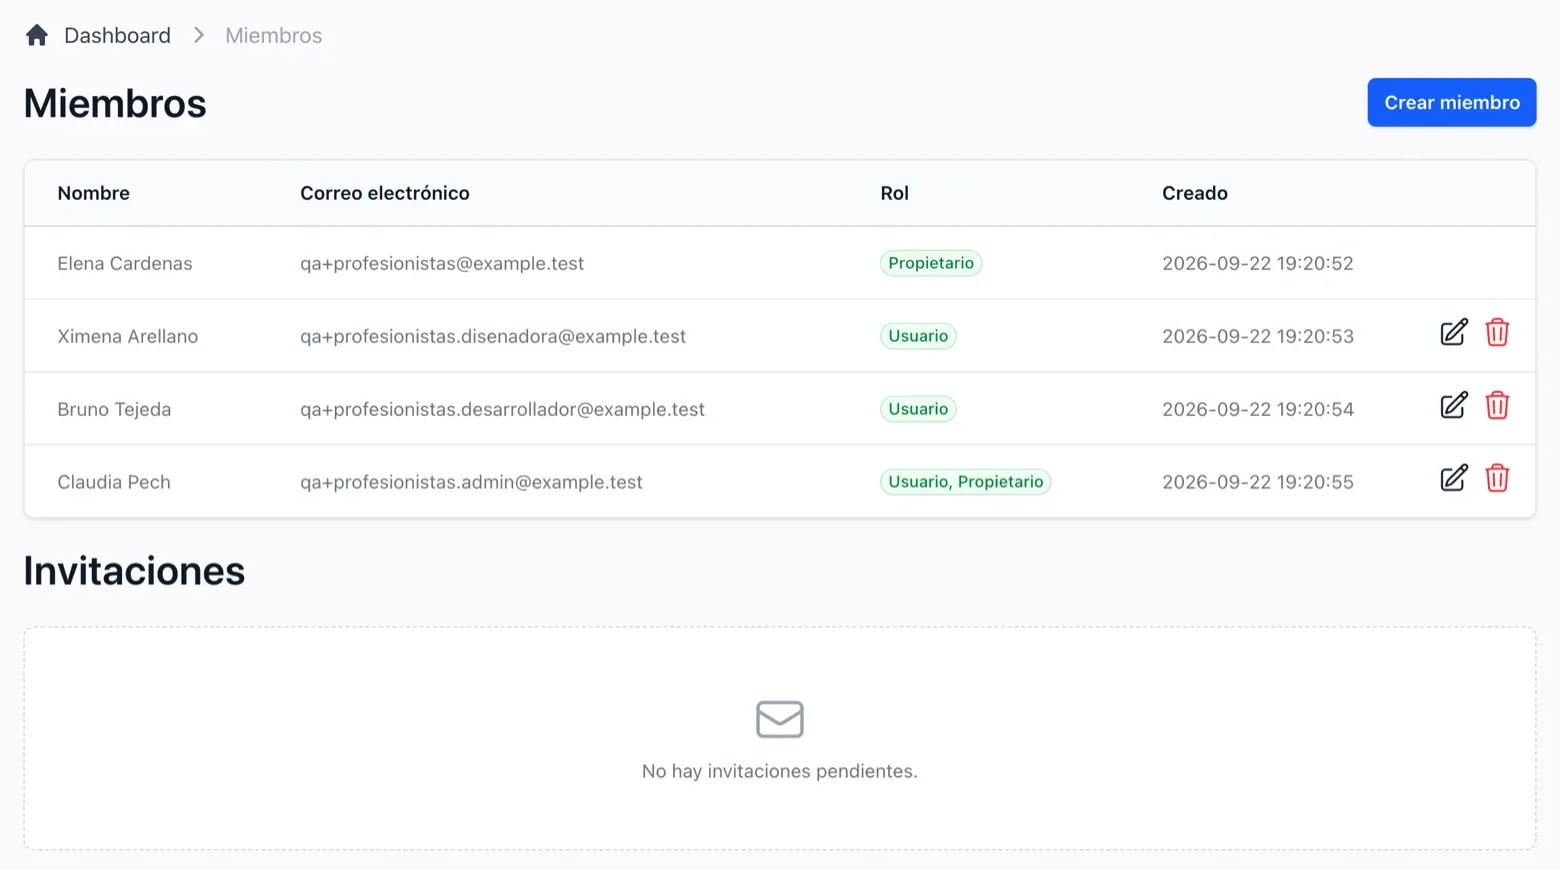Delete member Bruno Tejeda

point(1497,405)
